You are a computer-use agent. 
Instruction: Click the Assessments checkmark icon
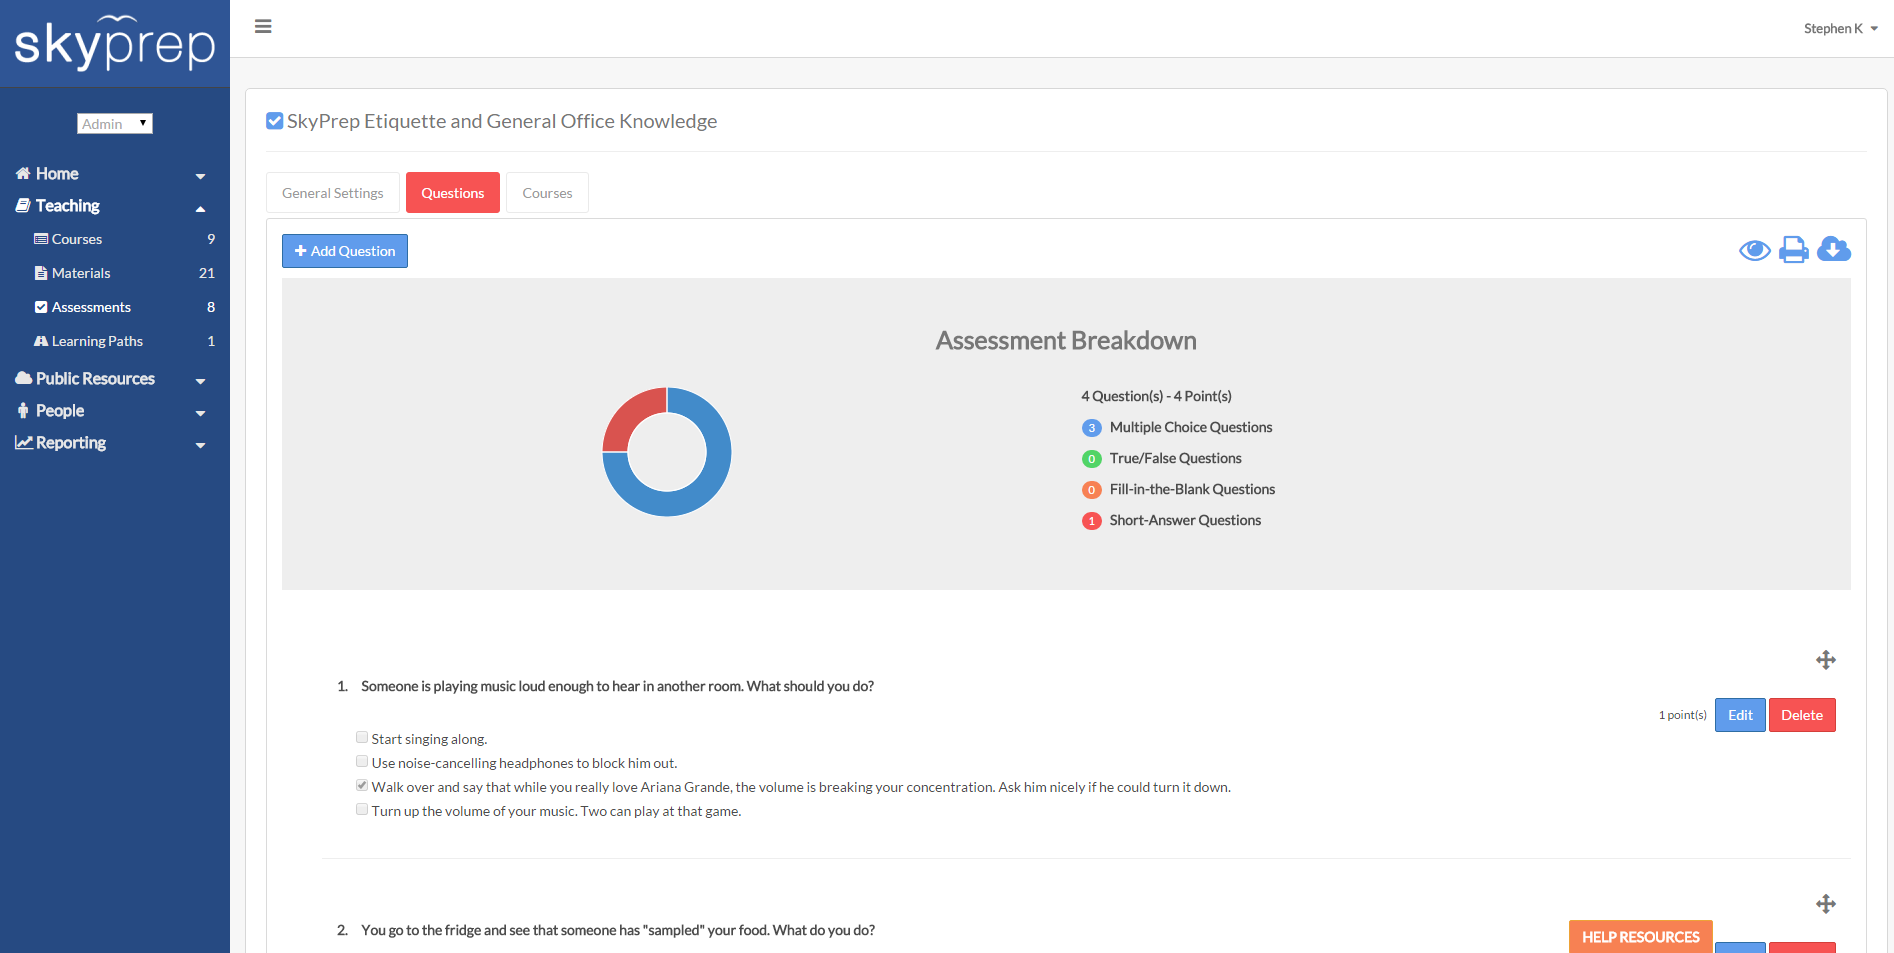41,307
